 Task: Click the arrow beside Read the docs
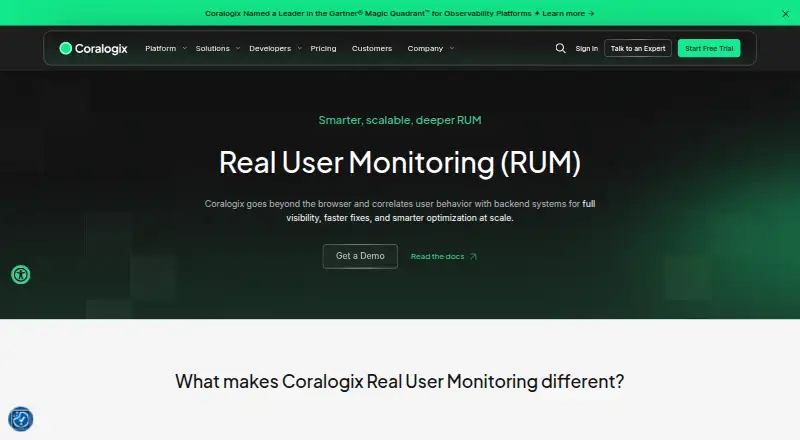[473, 257]
